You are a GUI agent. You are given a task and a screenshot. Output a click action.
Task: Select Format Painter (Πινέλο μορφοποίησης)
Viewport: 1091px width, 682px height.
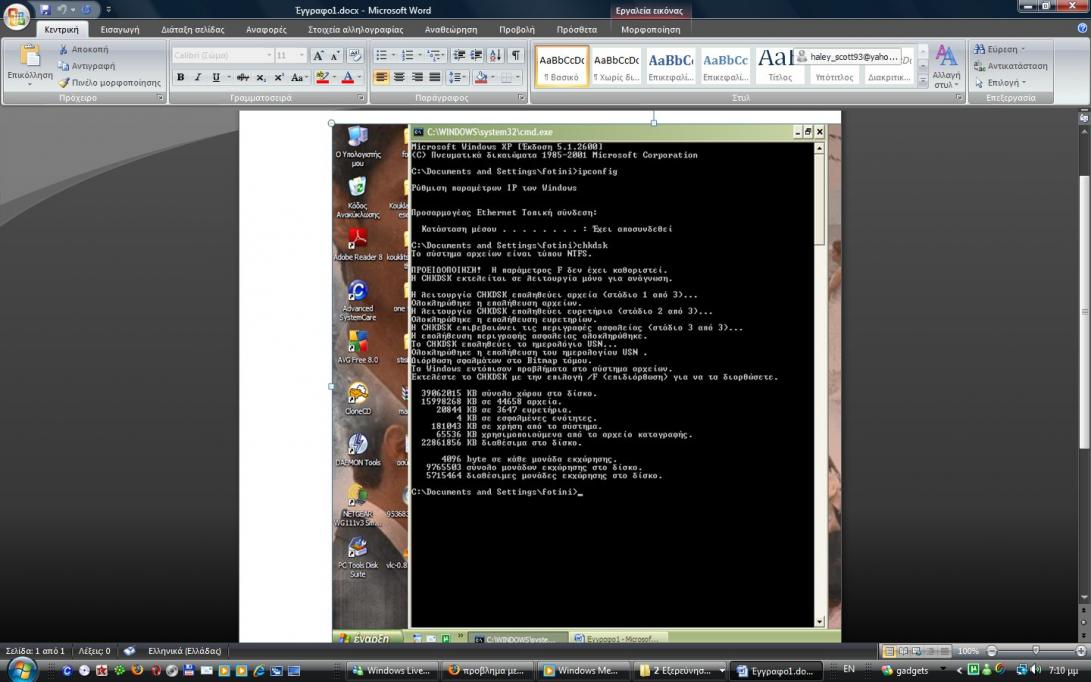click(109, 83)
